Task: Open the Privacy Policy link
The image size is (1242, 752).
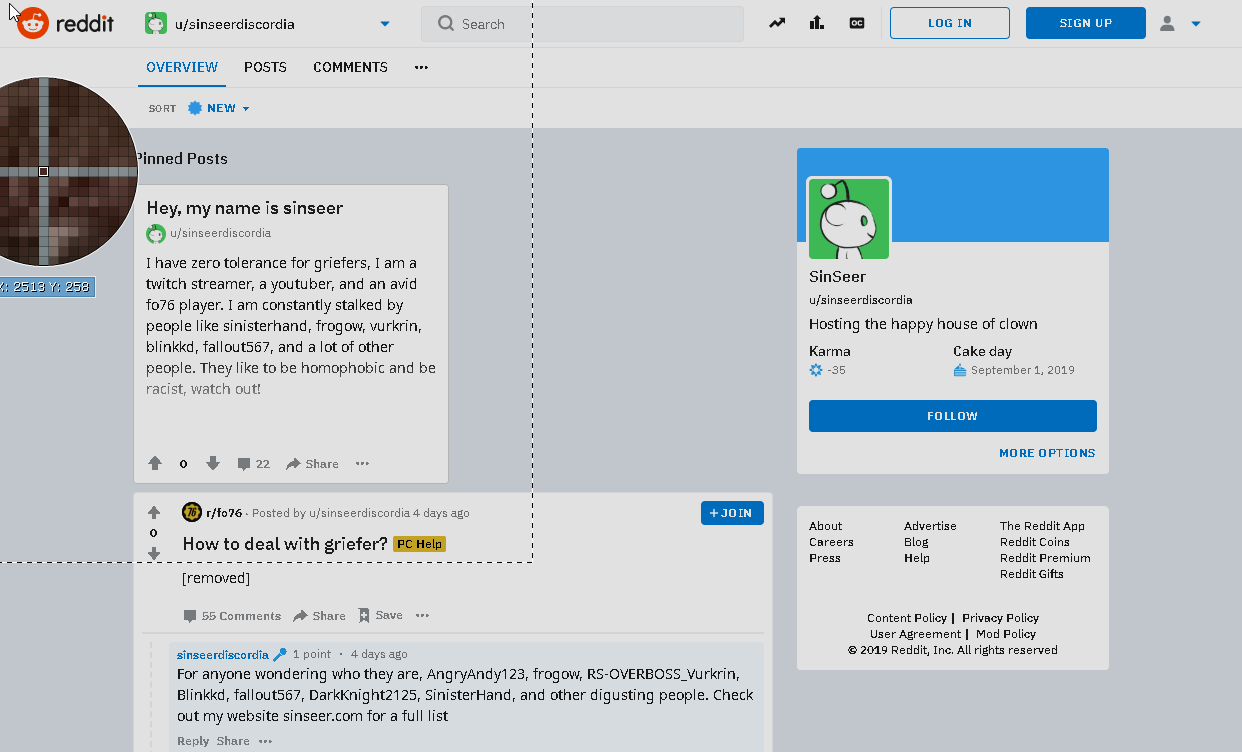Action: (1000, 618)
